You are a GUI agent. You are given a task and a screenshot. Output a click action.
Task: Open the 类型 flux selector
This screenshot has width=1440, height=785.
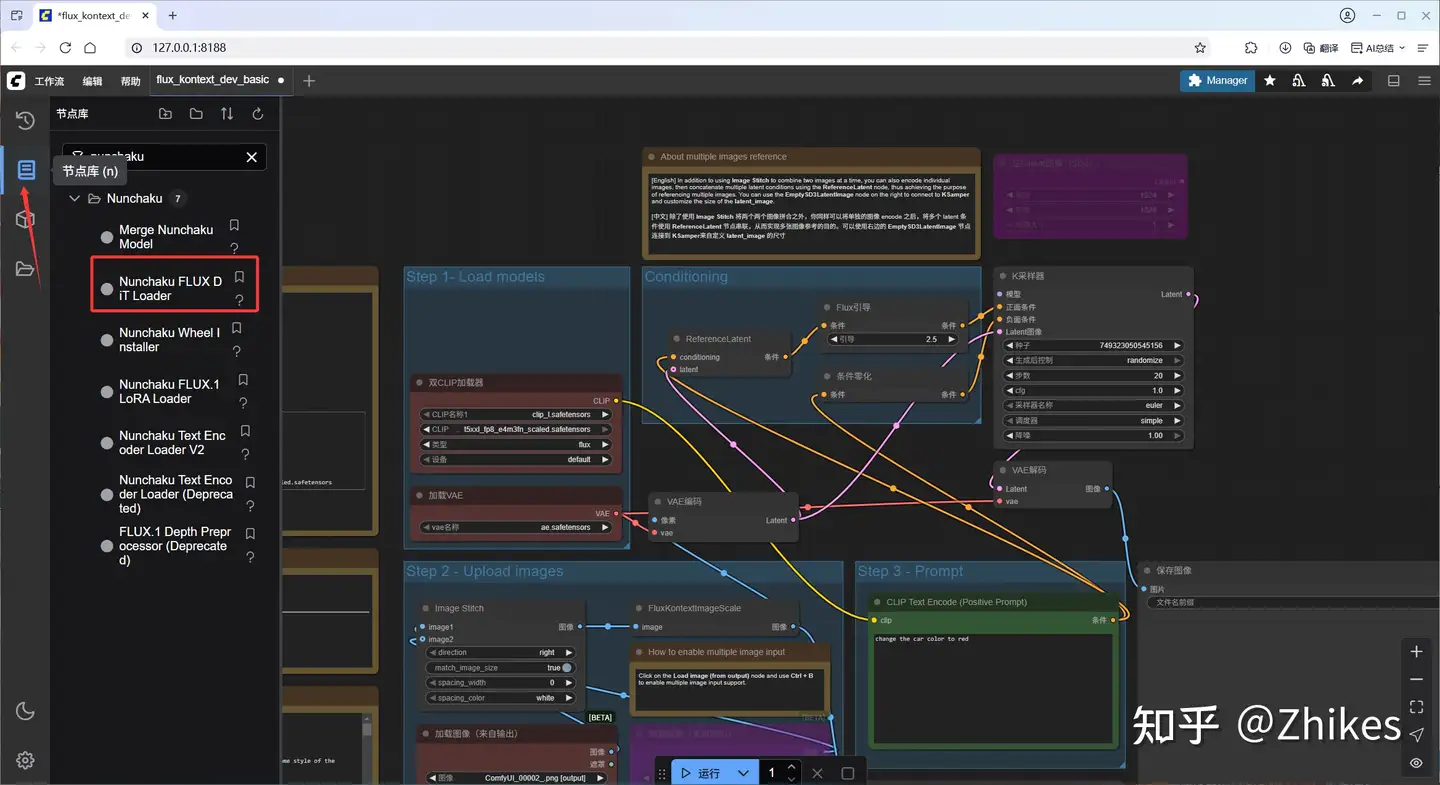click(x=517, y=445)
